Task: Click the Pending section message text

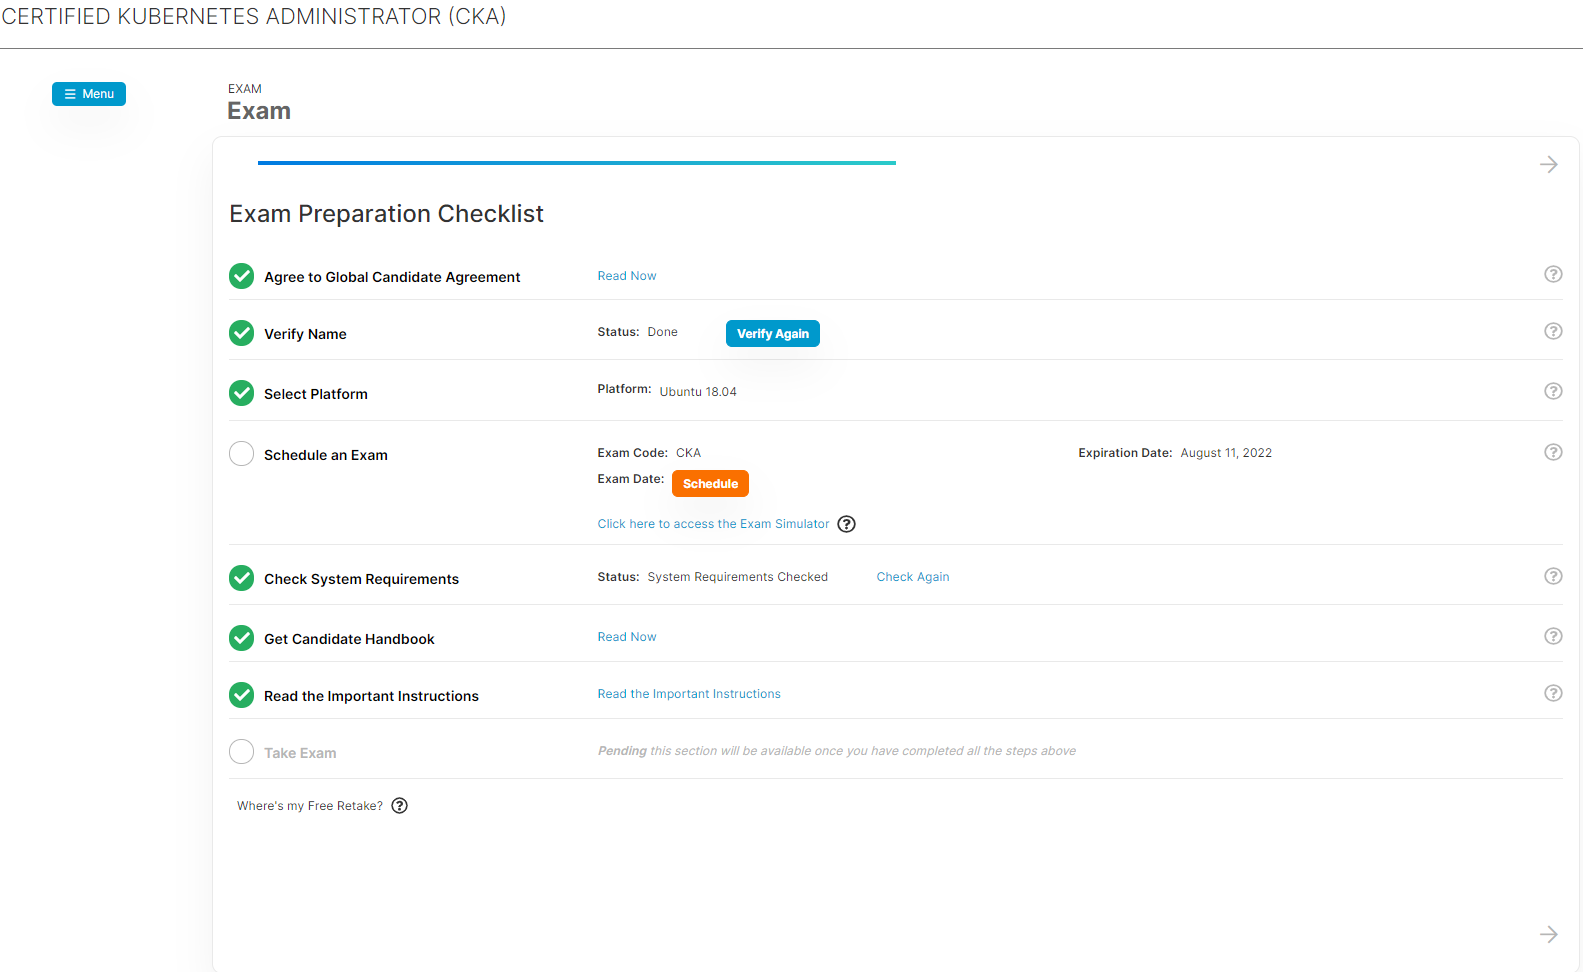Action: pos(837,751)
